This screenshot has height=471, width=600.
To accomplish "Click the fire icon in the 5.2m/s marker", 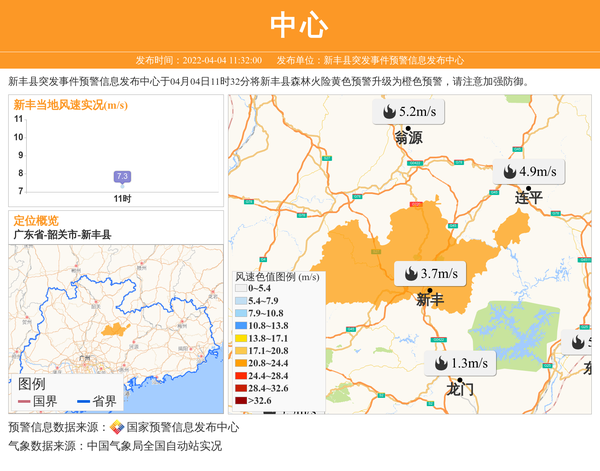I will [387, 111].
